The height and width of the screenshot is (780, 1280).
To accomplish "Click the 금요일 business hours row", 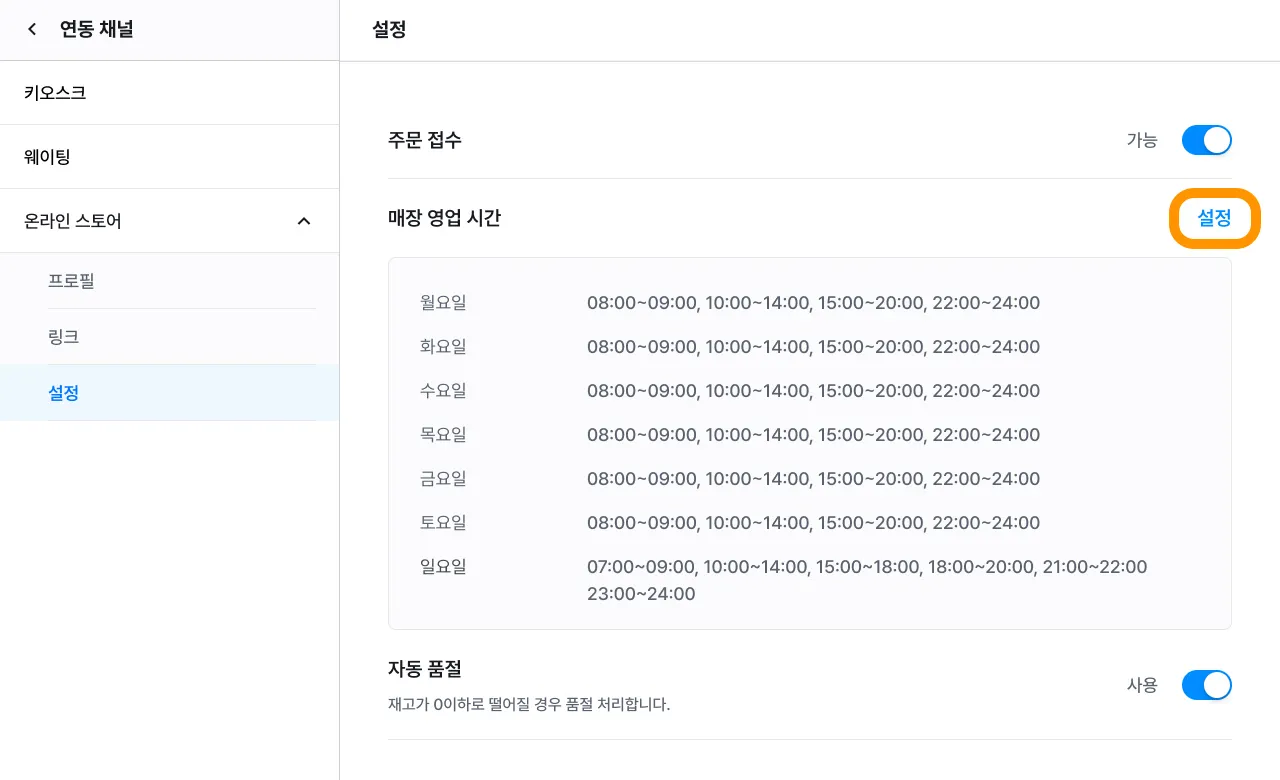I will [x=812, y=479].
